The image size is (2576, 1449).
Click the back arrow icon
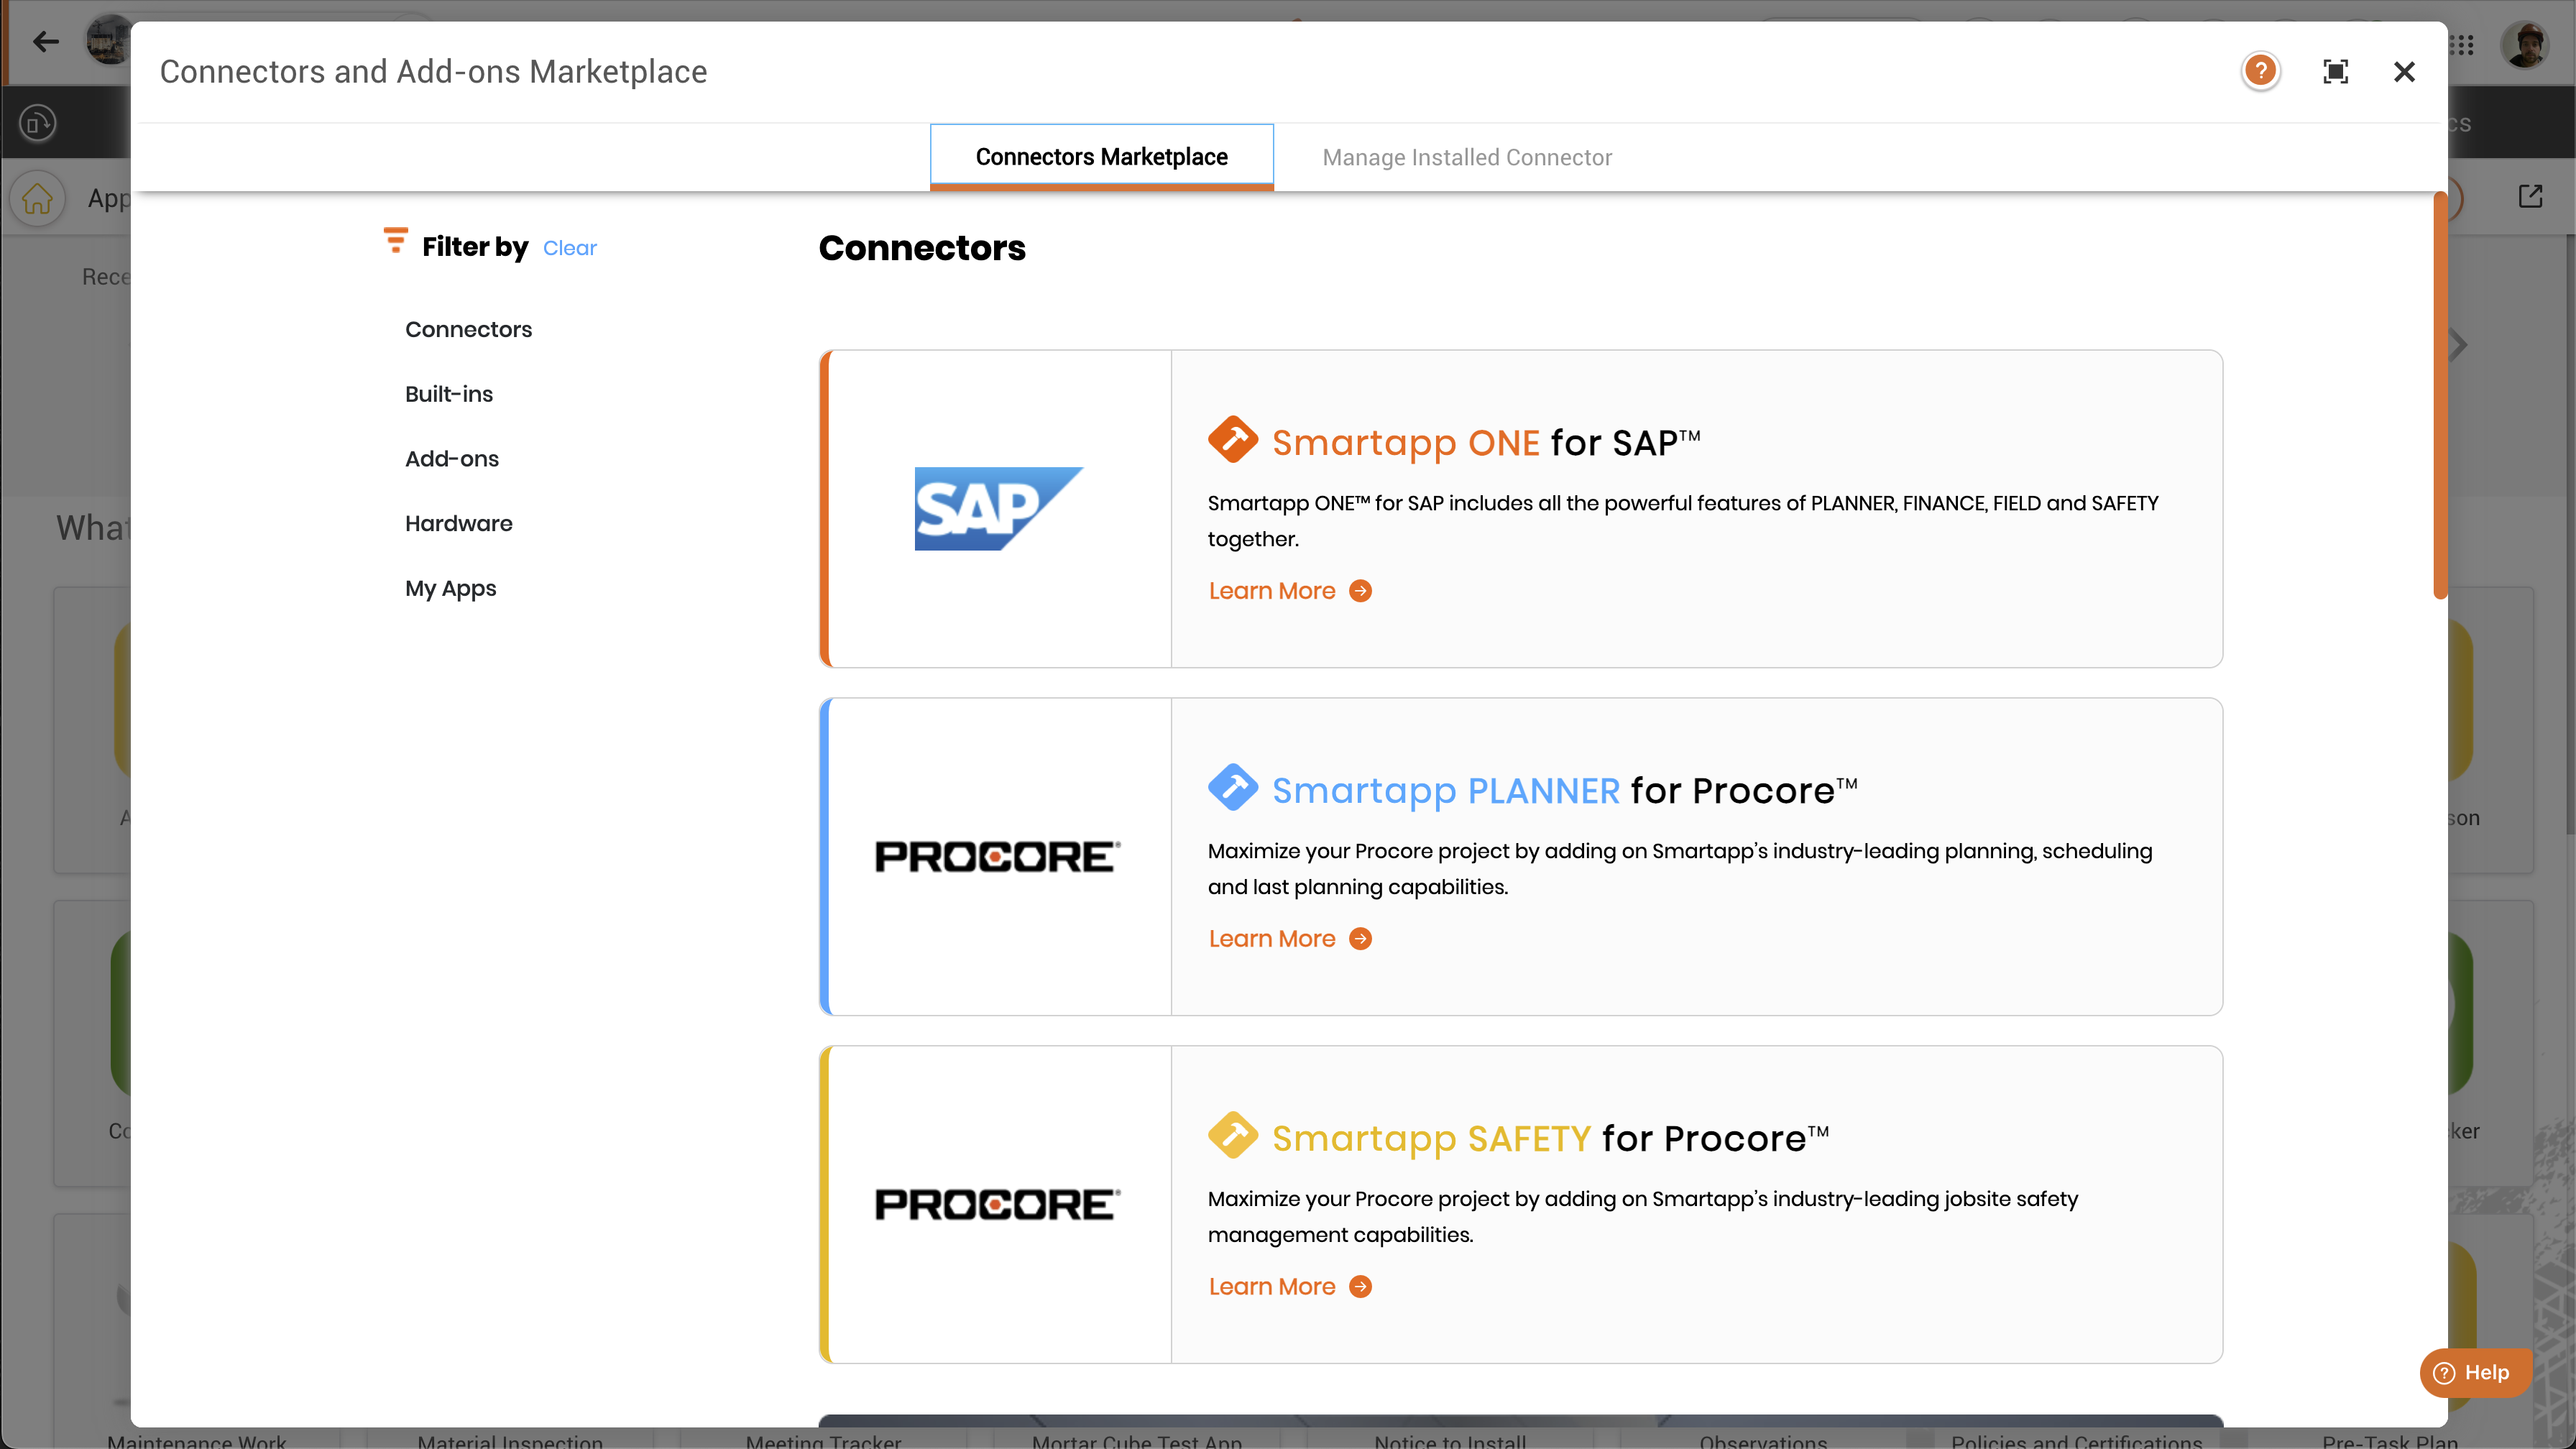[x=45, y=41]
